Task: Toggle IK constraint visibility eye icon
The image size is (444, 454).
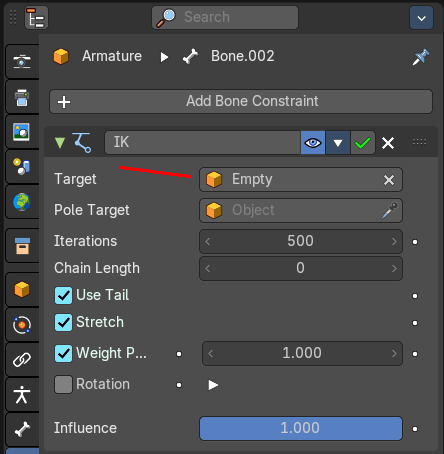Action: pyautogui.click(x=313, y=143)
